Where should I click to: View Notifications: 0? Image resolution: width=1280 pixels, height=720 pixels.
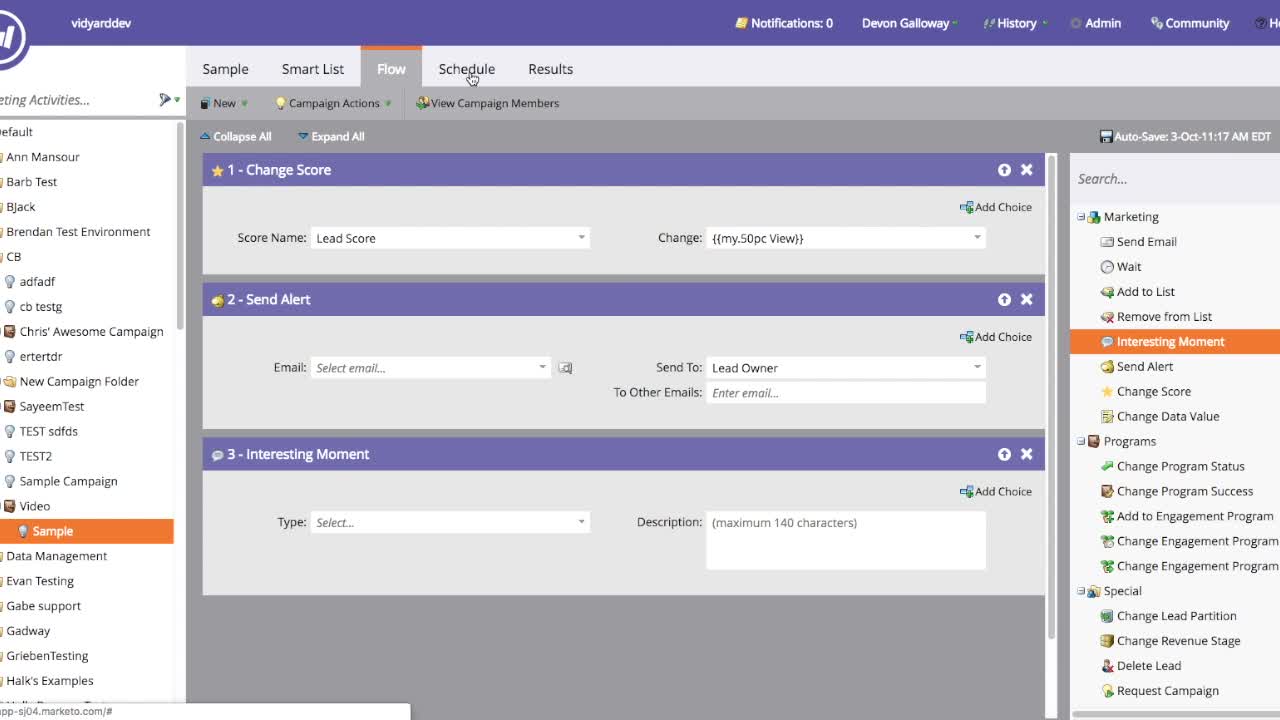[x=784, y=23]
